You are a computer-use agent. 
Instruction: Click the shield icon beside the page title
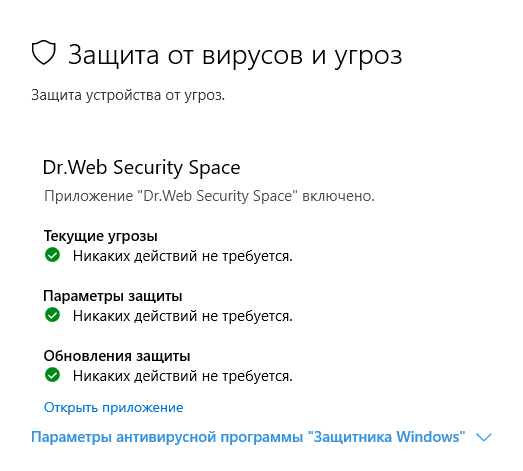[x=43, y=53]
